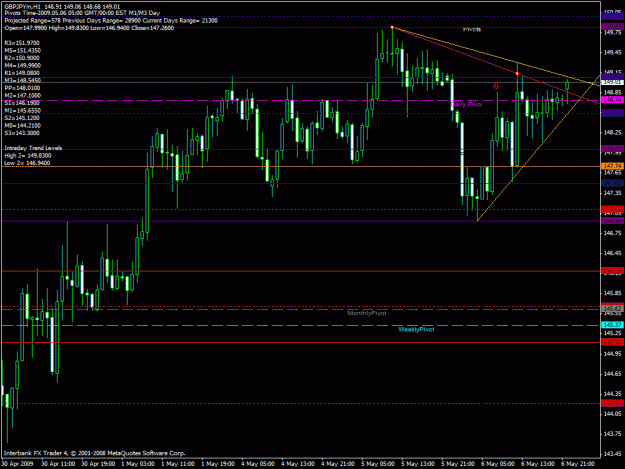This screenshot has height=469, width=625.
Task: Click the High 2= 149.8300 text
Action: 28,155
